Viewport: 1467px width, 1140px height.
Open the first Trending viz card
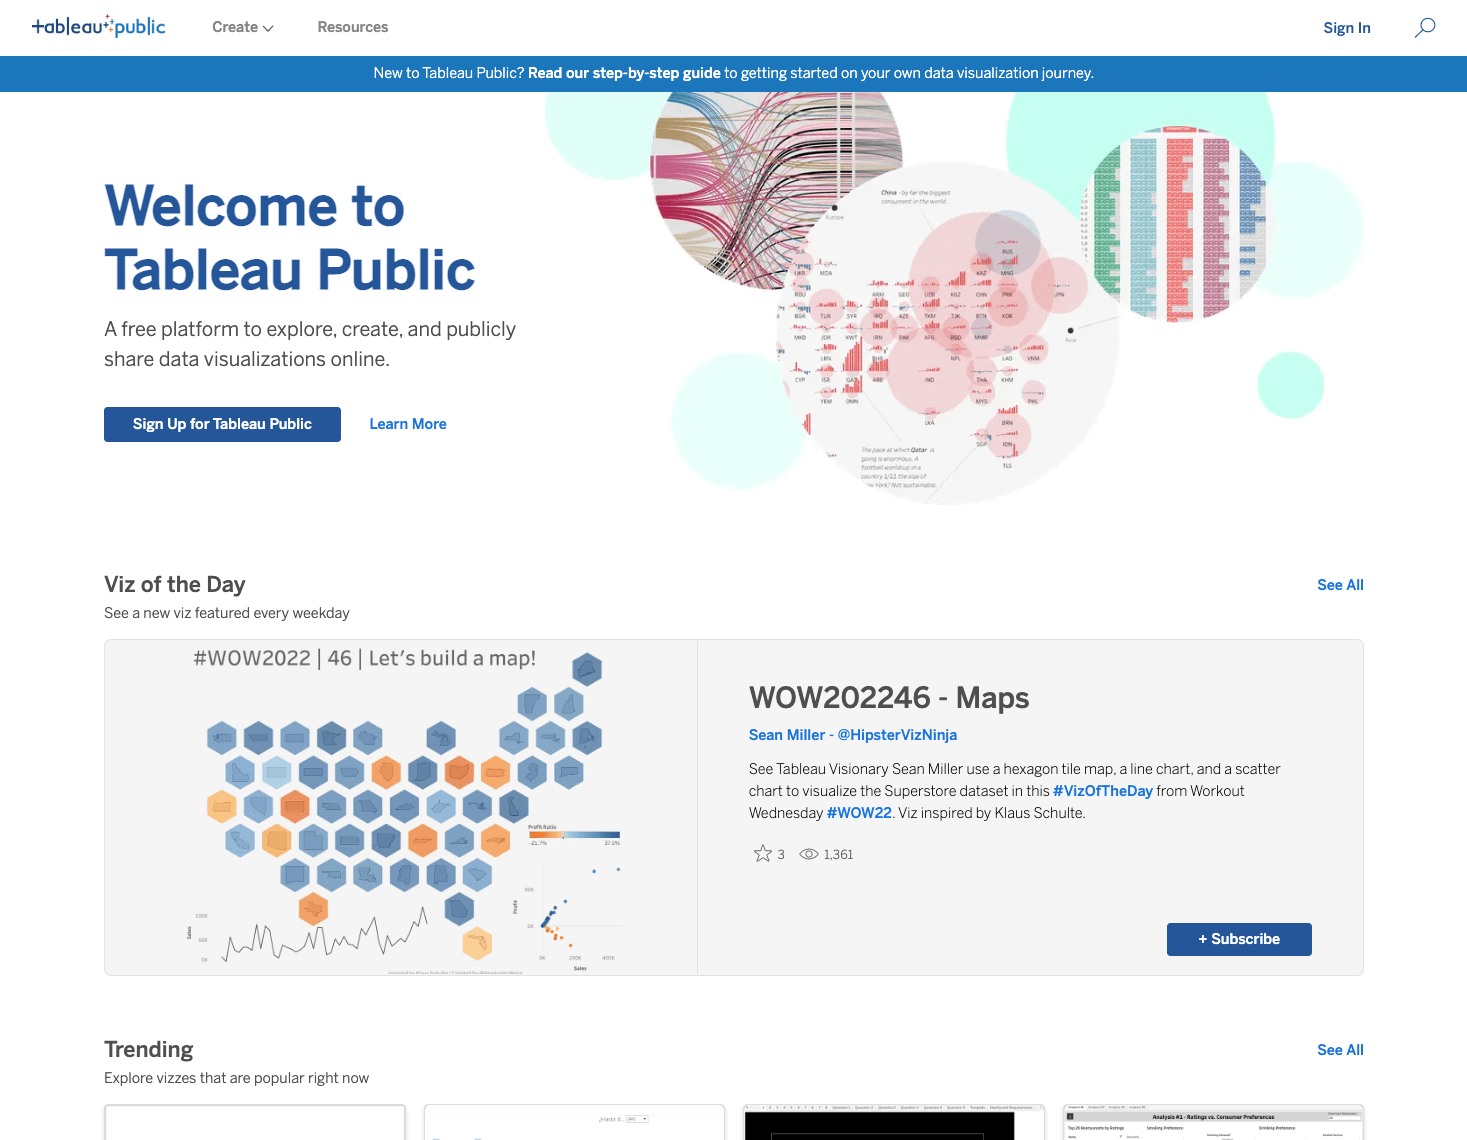pyautogui.click(x=255, y=1122)
